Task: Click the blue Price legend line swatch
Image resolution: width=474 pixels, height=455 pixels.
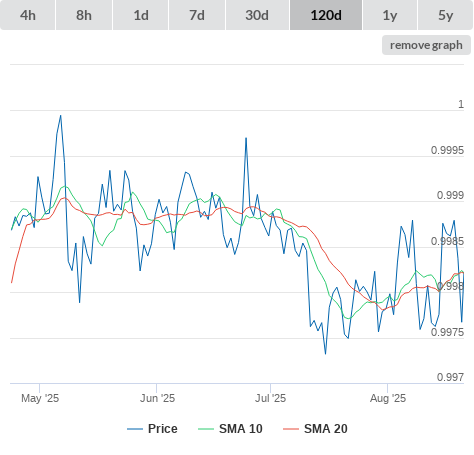Action: 135,429
